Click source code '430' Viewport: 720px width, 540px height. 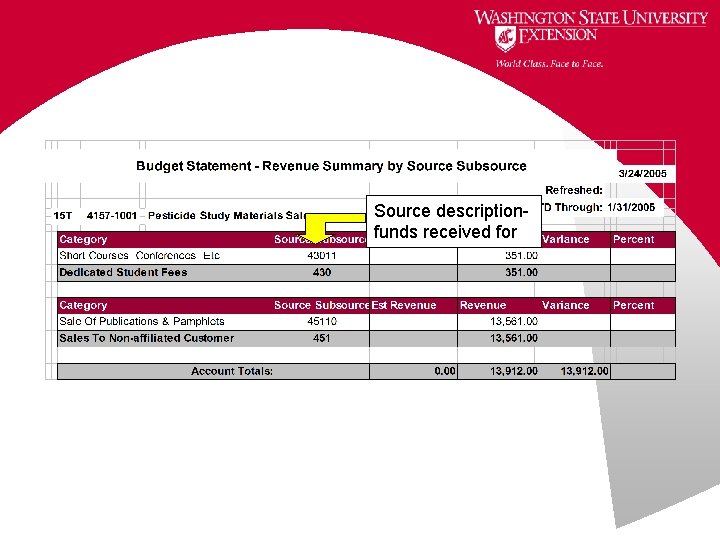click(x=321, y=272)
